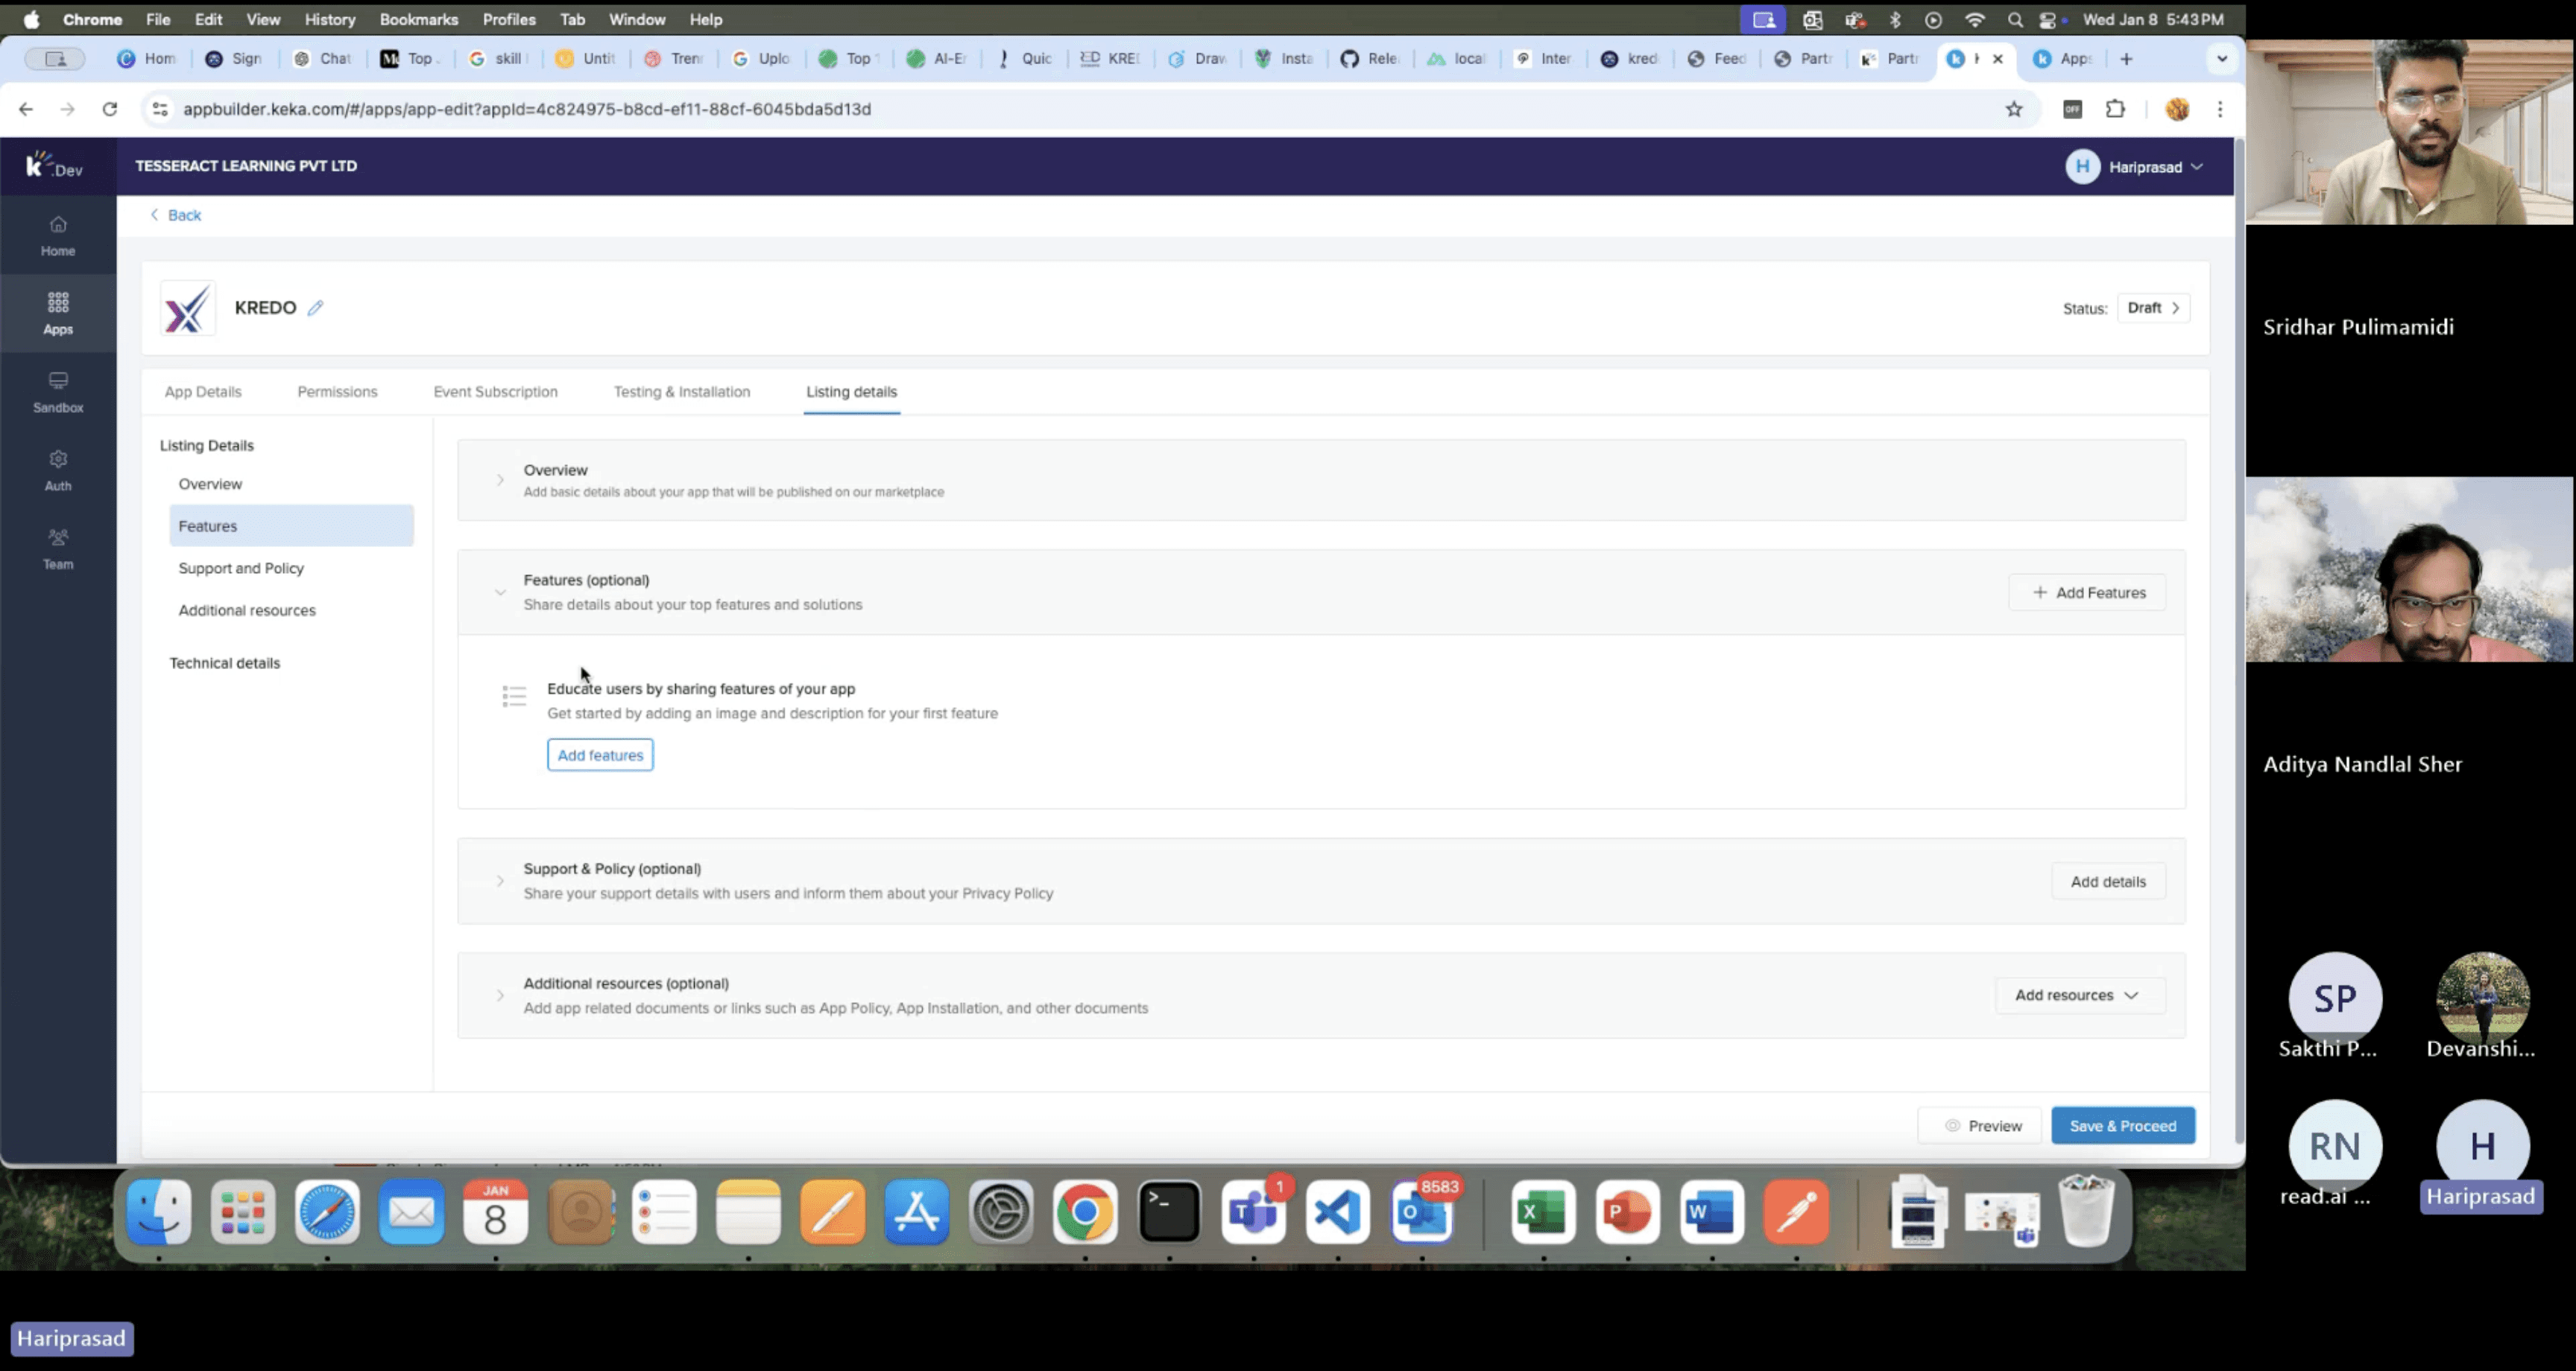Click the outlined Add features button

600,755
